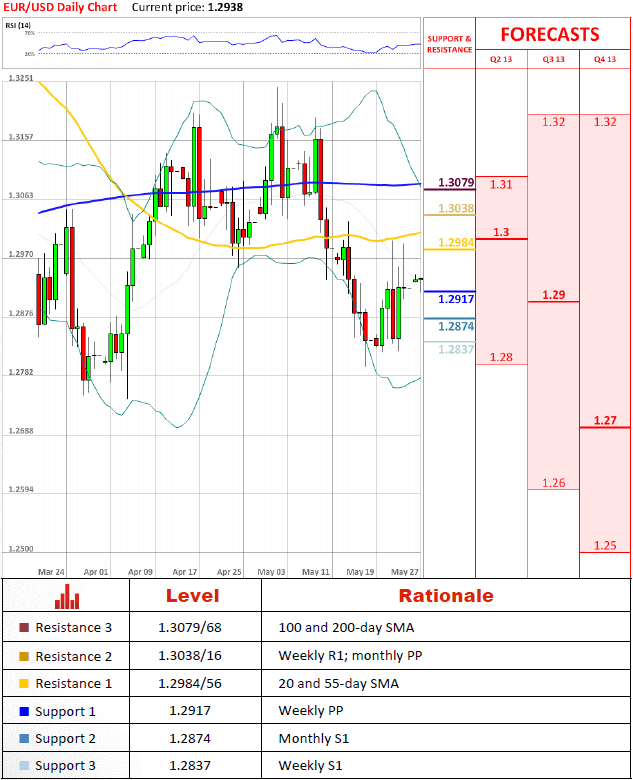Click the 1.2837 support level label on chart
This screenshot has width=633, height=780.
tap(456, 349)
